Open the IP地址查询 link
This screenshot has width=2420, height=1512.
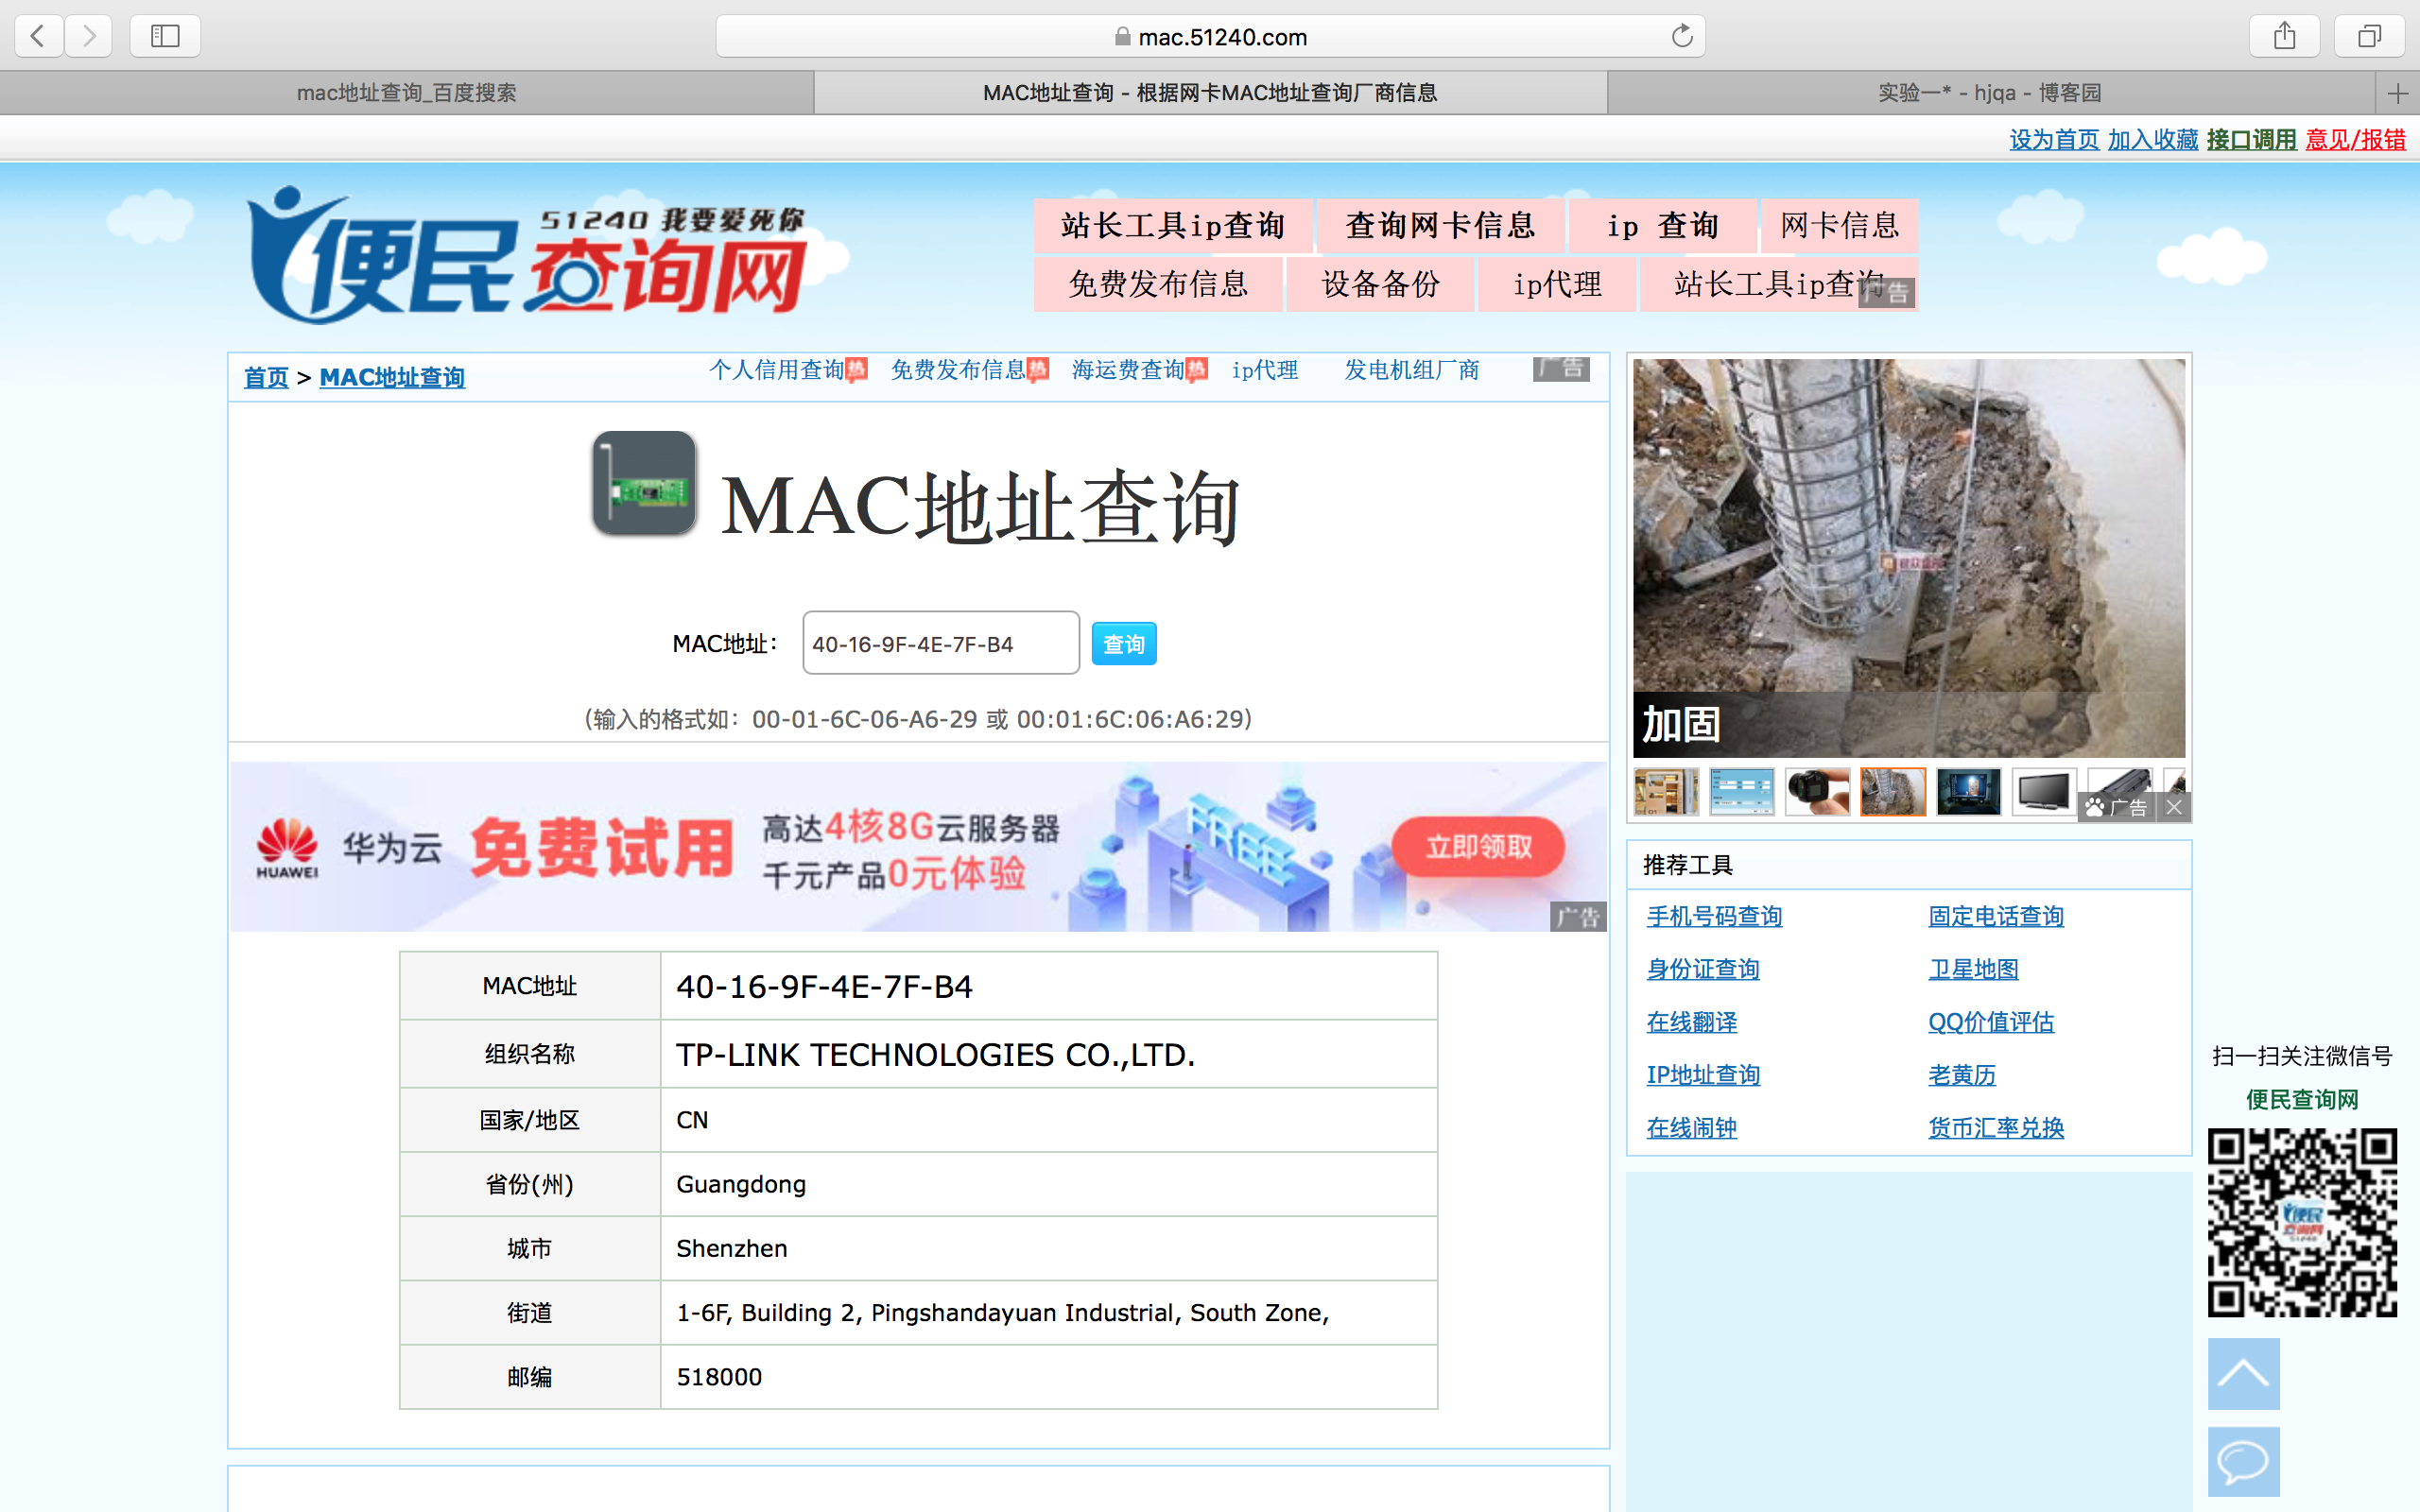(1703, 1075)
